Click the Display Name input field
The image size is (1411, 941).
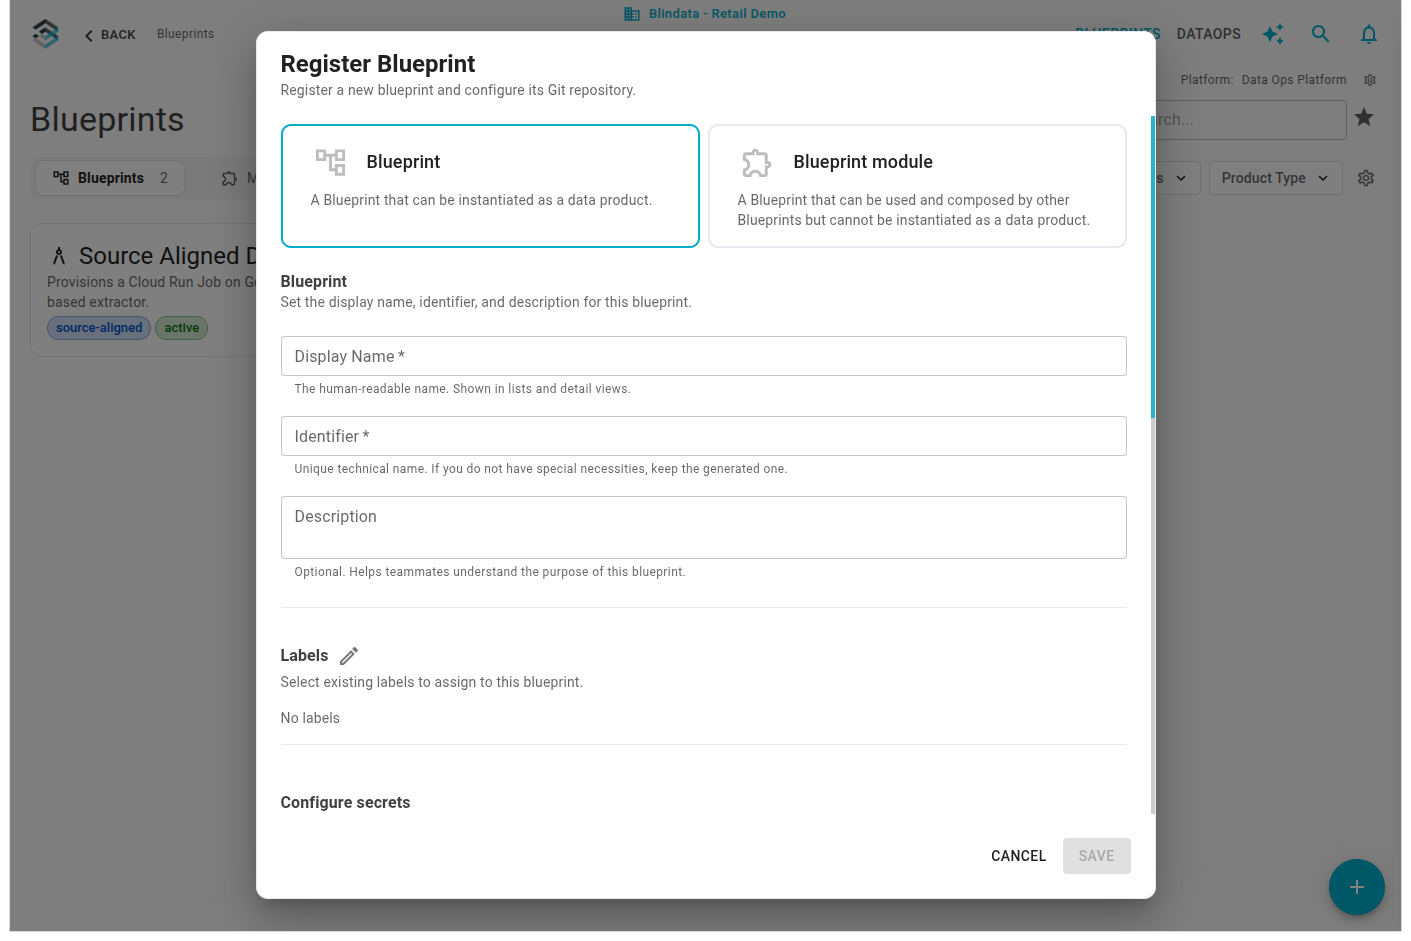coord(704,356)
